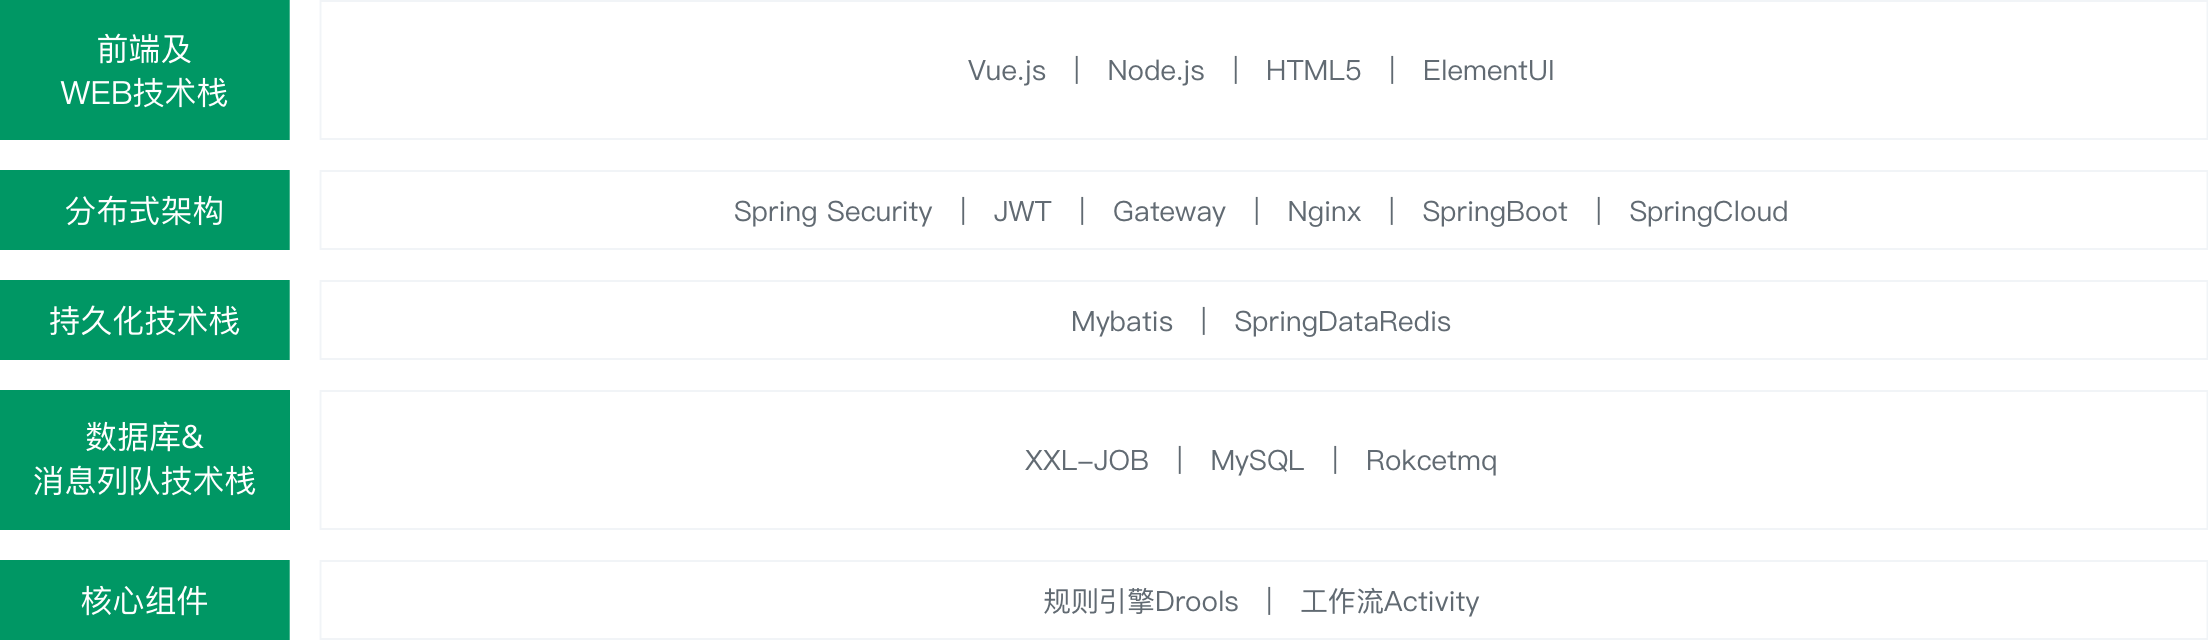The image size is (2208, 640).
Task: Click the 核心组件 category label
Action: (144, 600)
